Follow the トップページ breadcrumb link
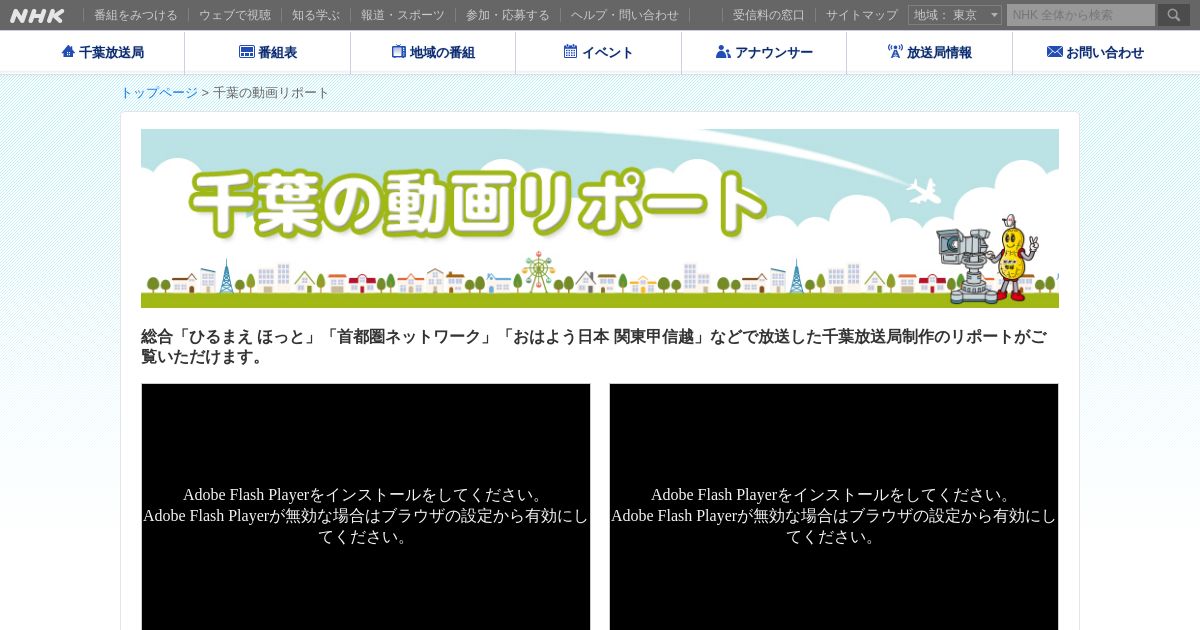Image resolution: width=1200 pixels, height=630 pixels. coord(159,93)
